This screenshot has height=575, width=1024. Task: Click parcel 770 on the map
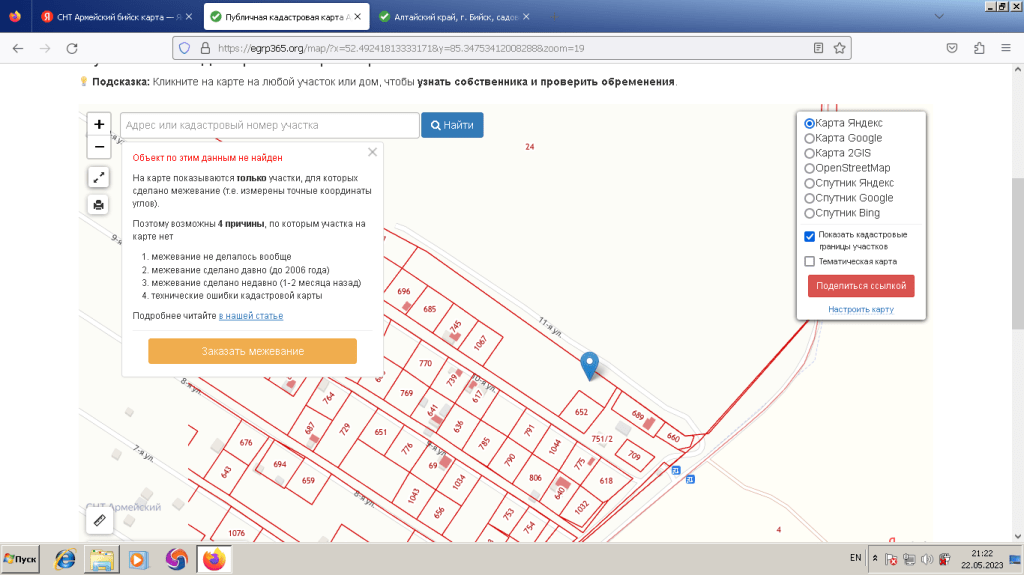click(x=425, y=363)
